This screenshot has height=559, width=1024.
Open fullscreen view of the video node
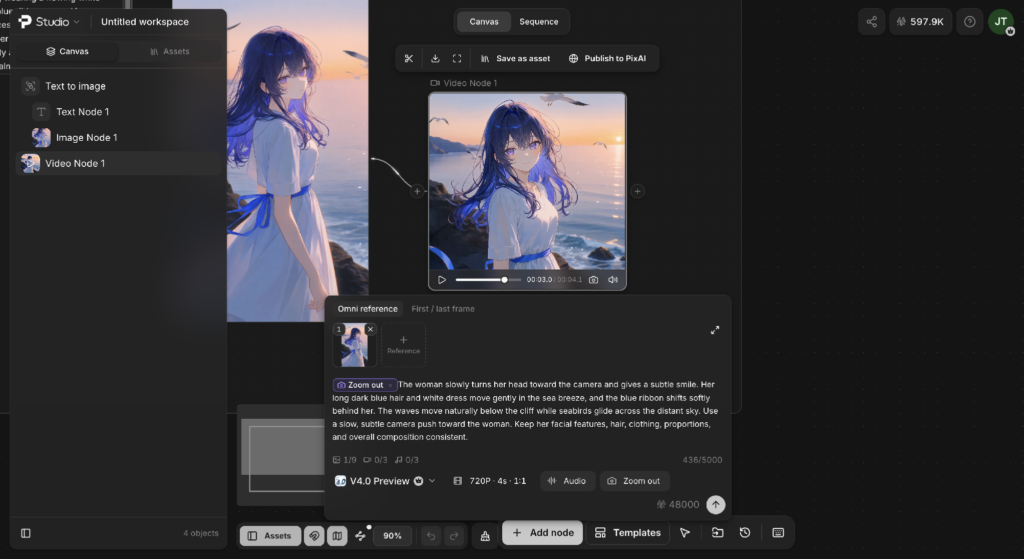(x=457, y=58)
